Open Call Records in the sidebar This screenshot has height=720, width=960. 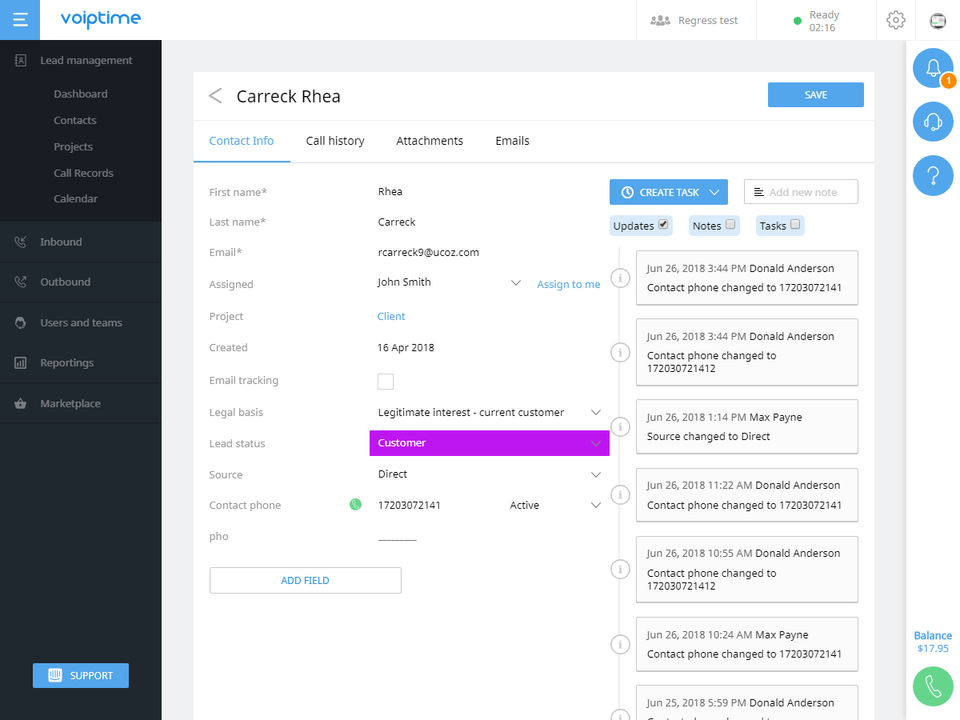coord(83,173)
